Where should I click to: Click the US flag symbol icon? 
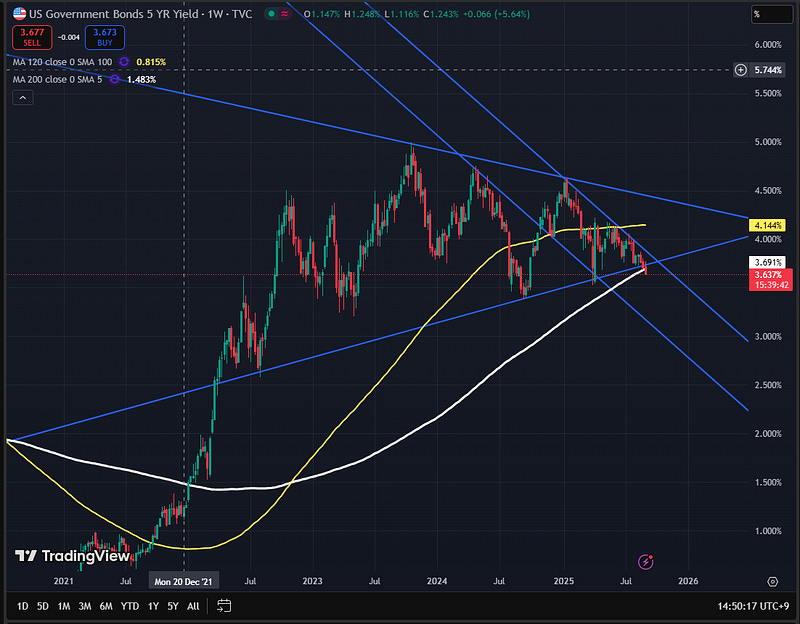point(19,14)
